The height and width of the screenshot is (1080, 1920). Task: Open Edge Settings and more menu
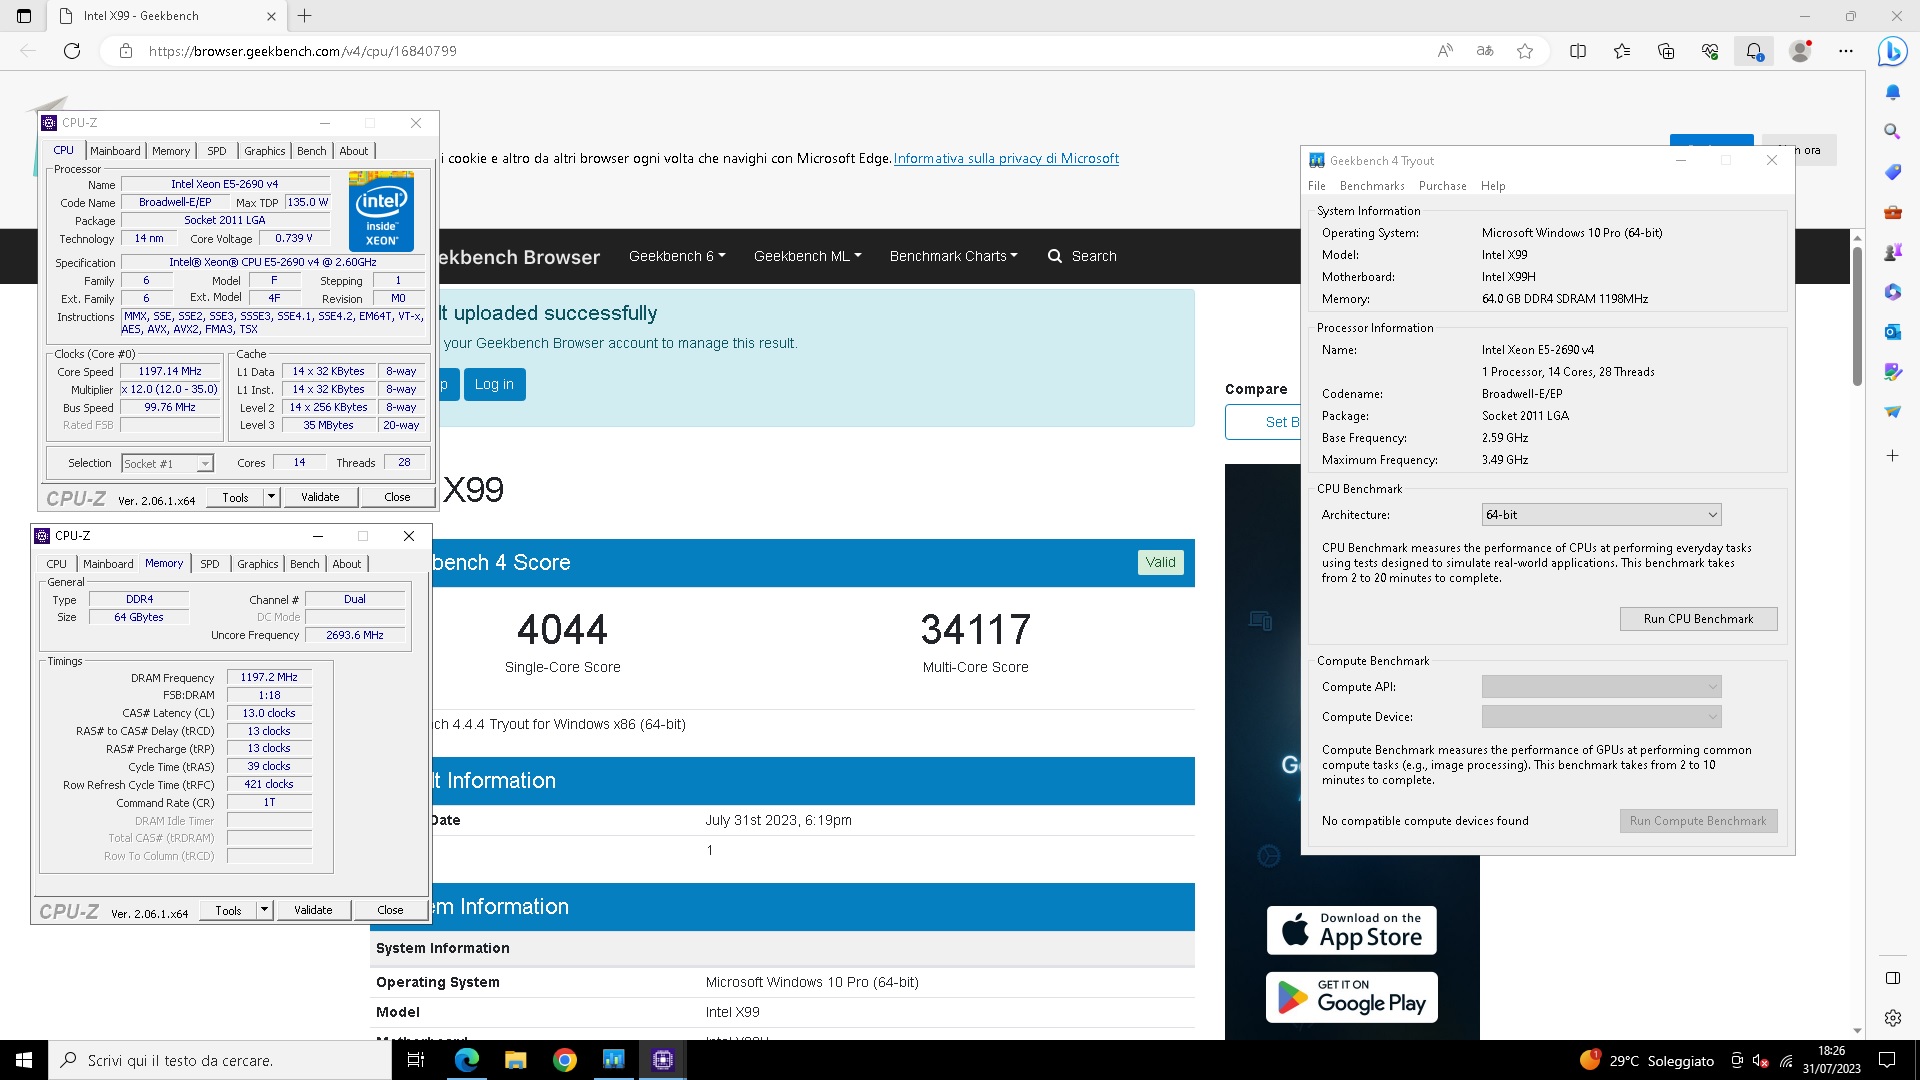[x=1846, y=51]
